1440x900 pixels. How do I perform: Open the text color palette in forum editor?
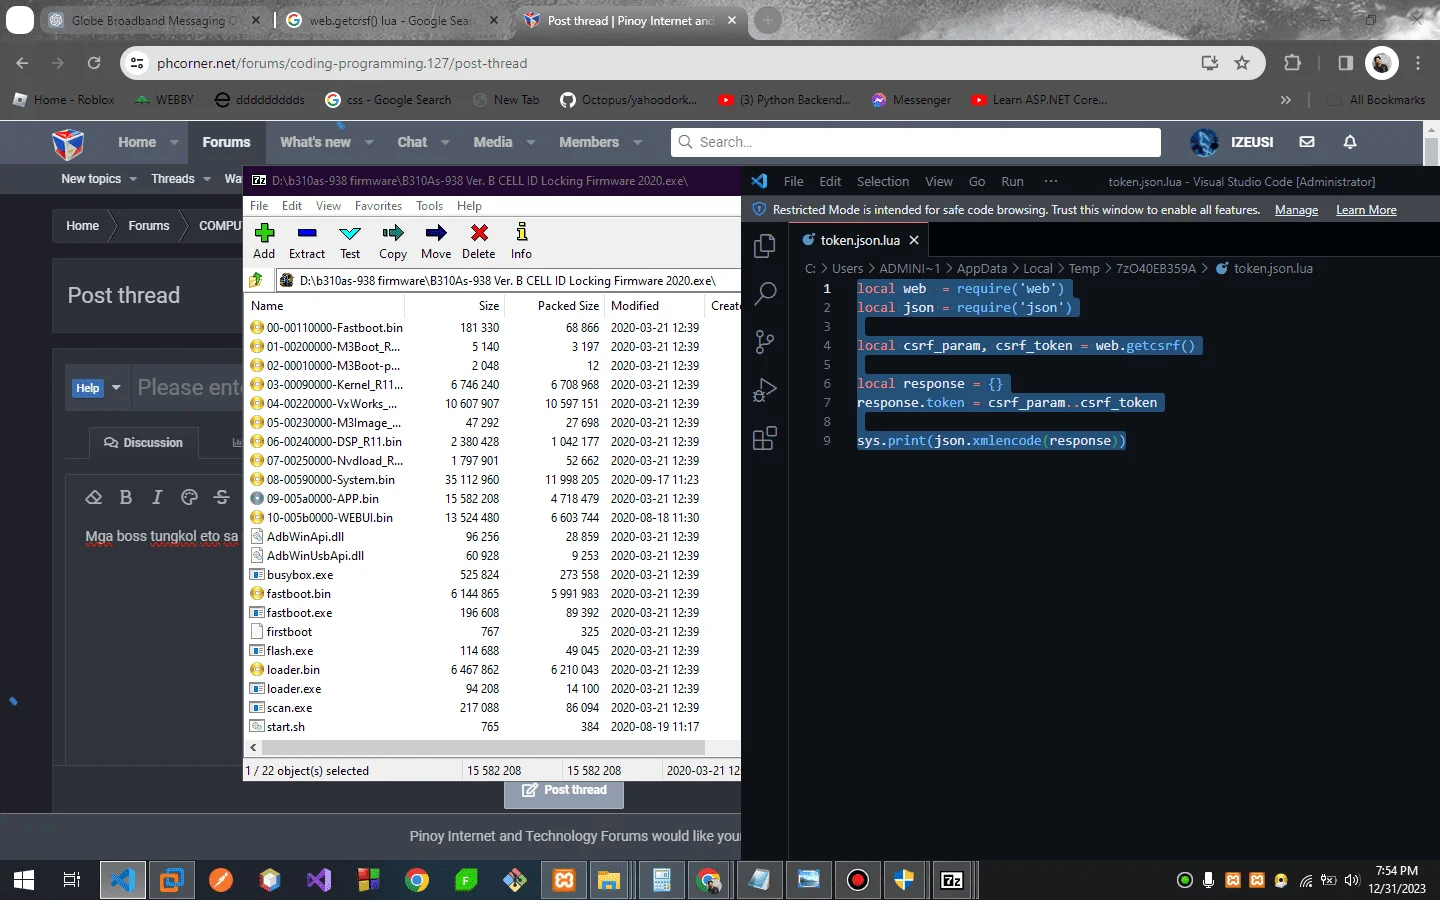click(x=189, y=497)
